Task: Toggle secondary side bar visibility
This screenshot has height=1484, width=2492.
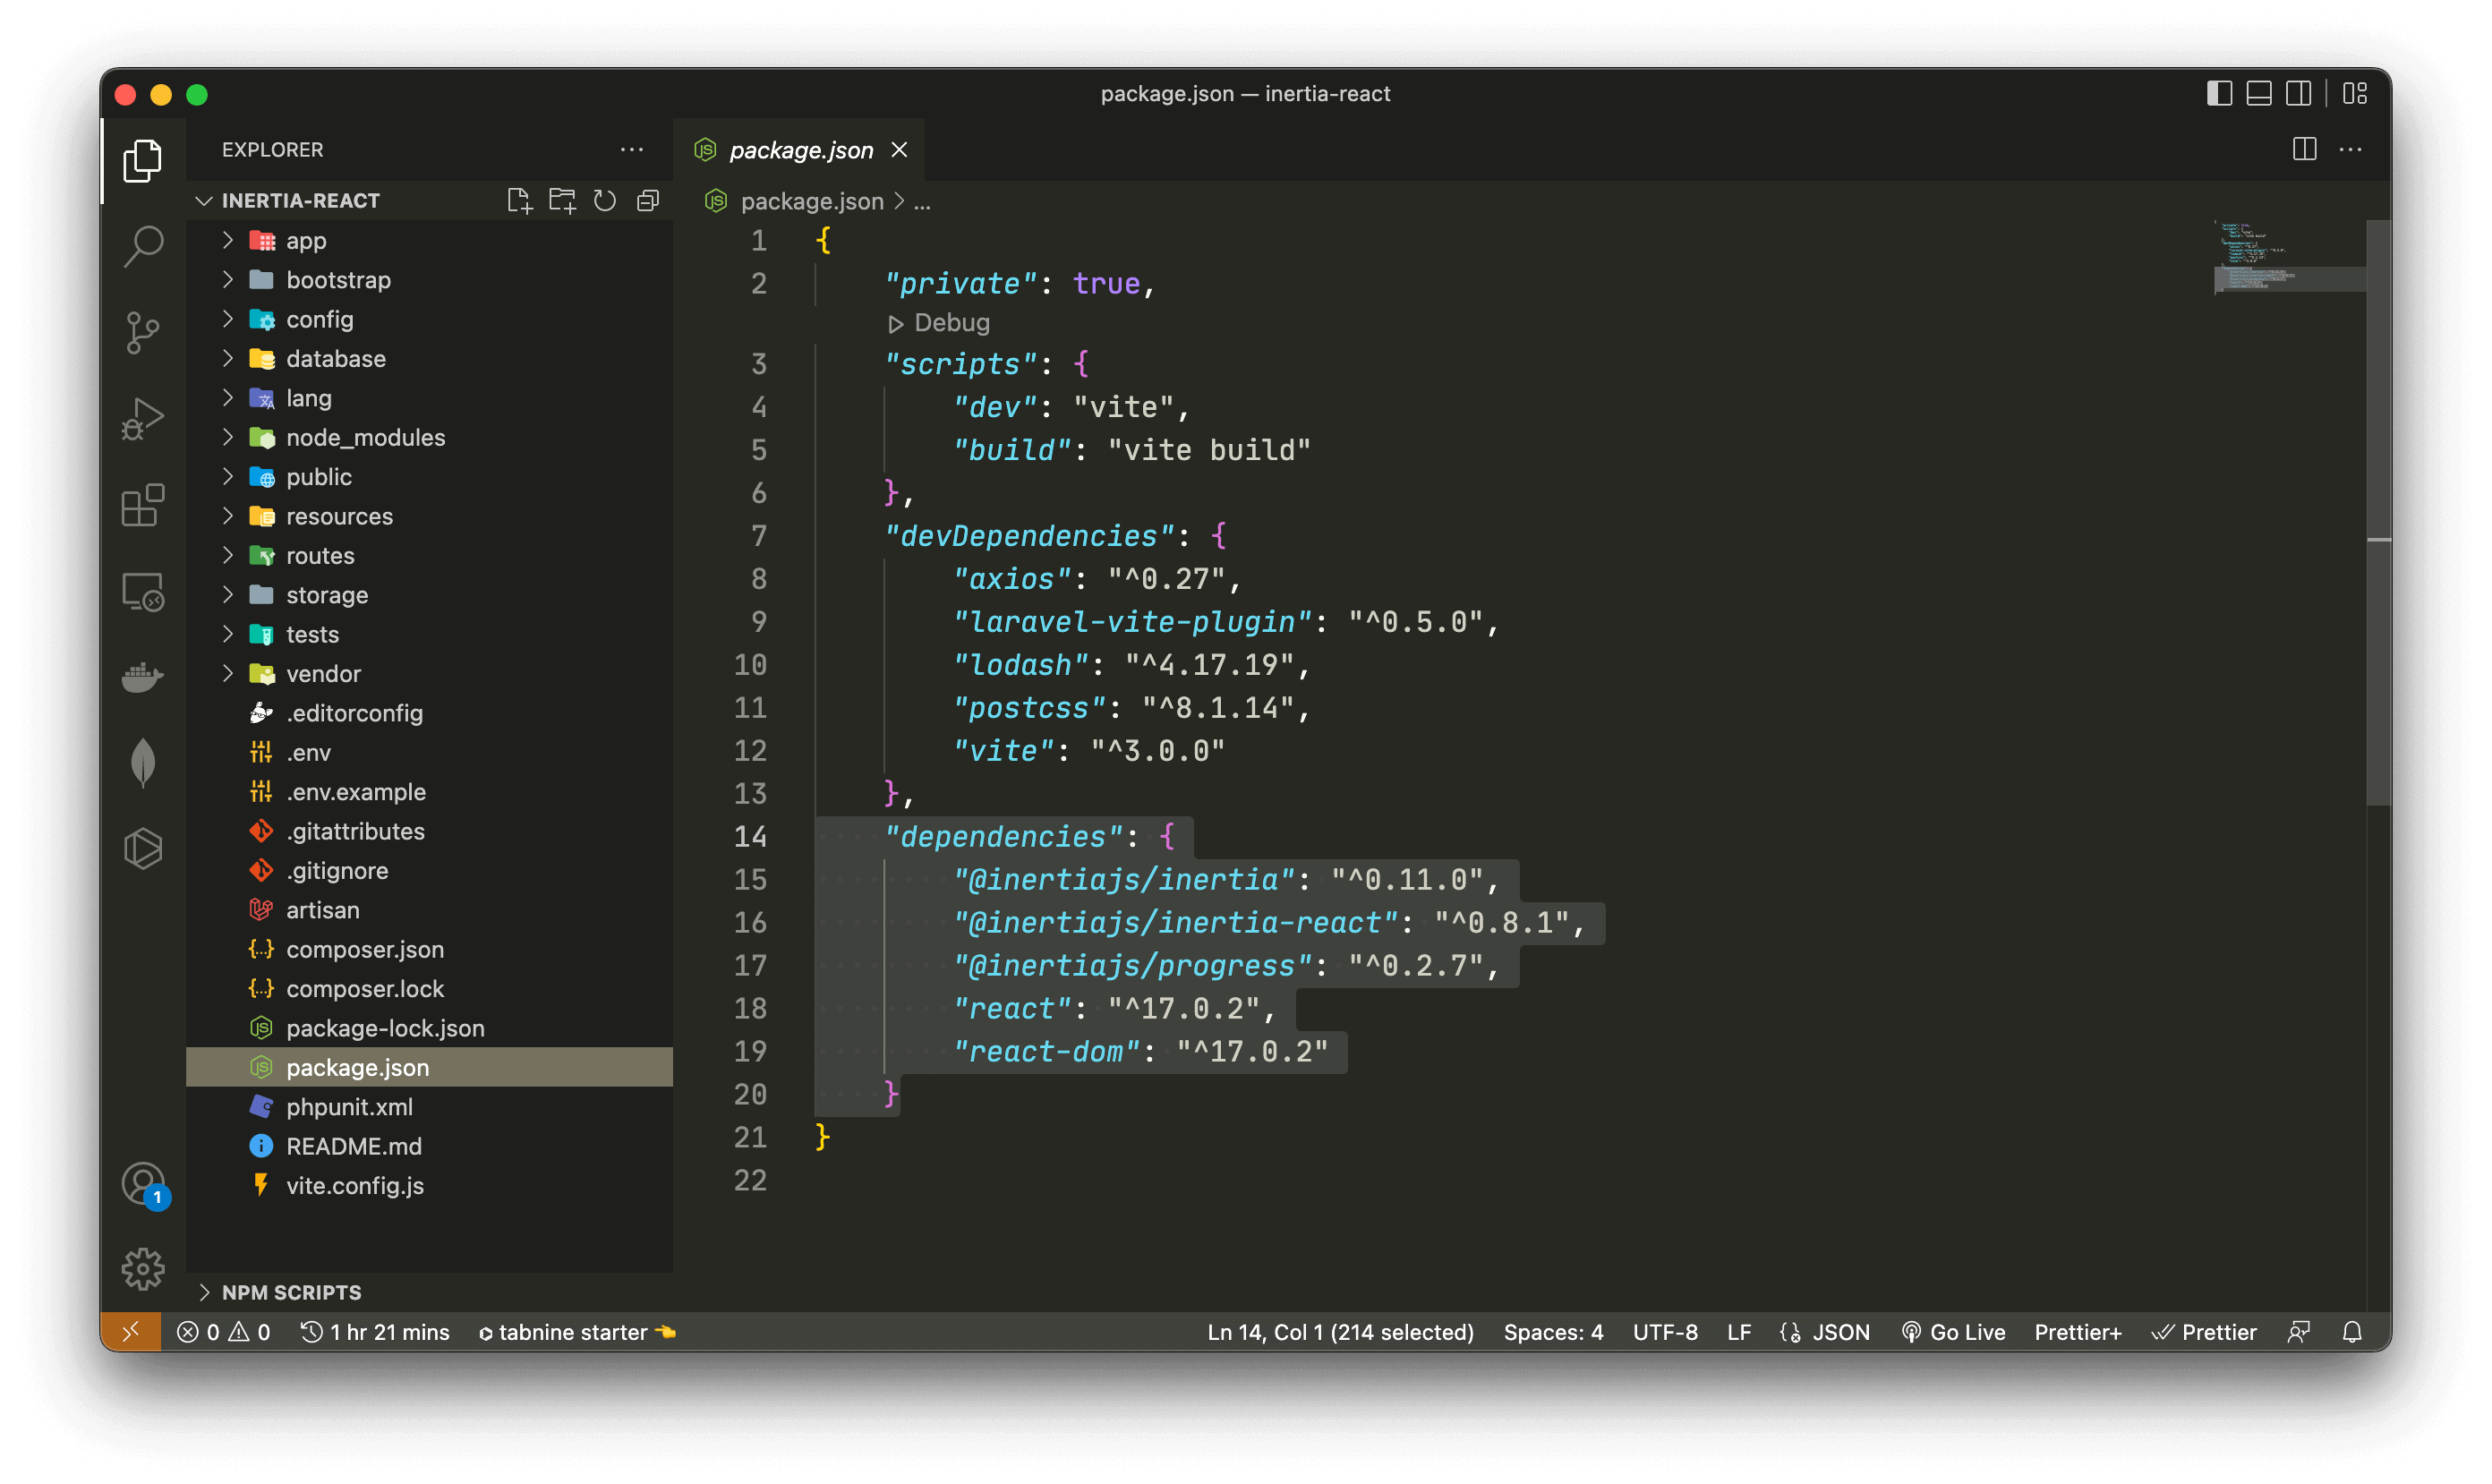Action: [2298, 94]
